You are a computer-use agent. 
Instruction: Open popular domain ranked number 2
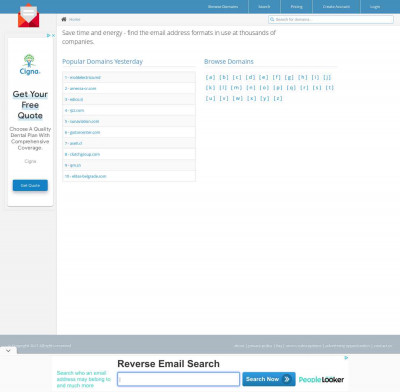[x=80, y=88]
